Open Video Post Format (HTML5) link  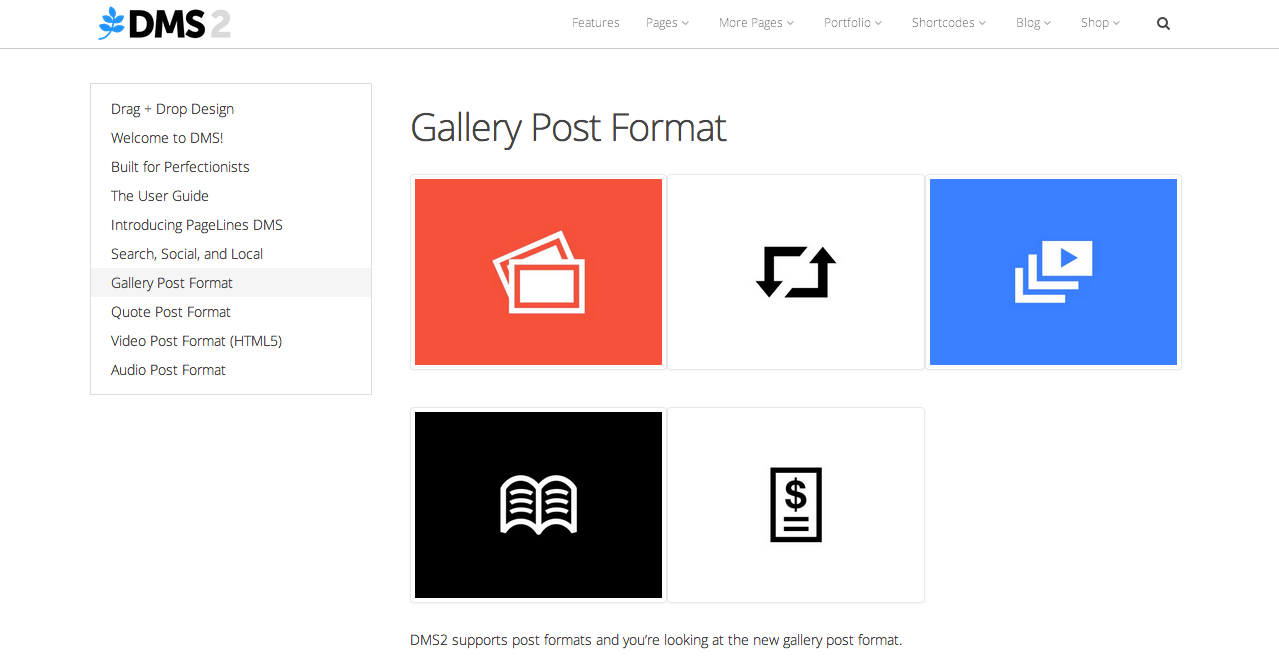196,341
